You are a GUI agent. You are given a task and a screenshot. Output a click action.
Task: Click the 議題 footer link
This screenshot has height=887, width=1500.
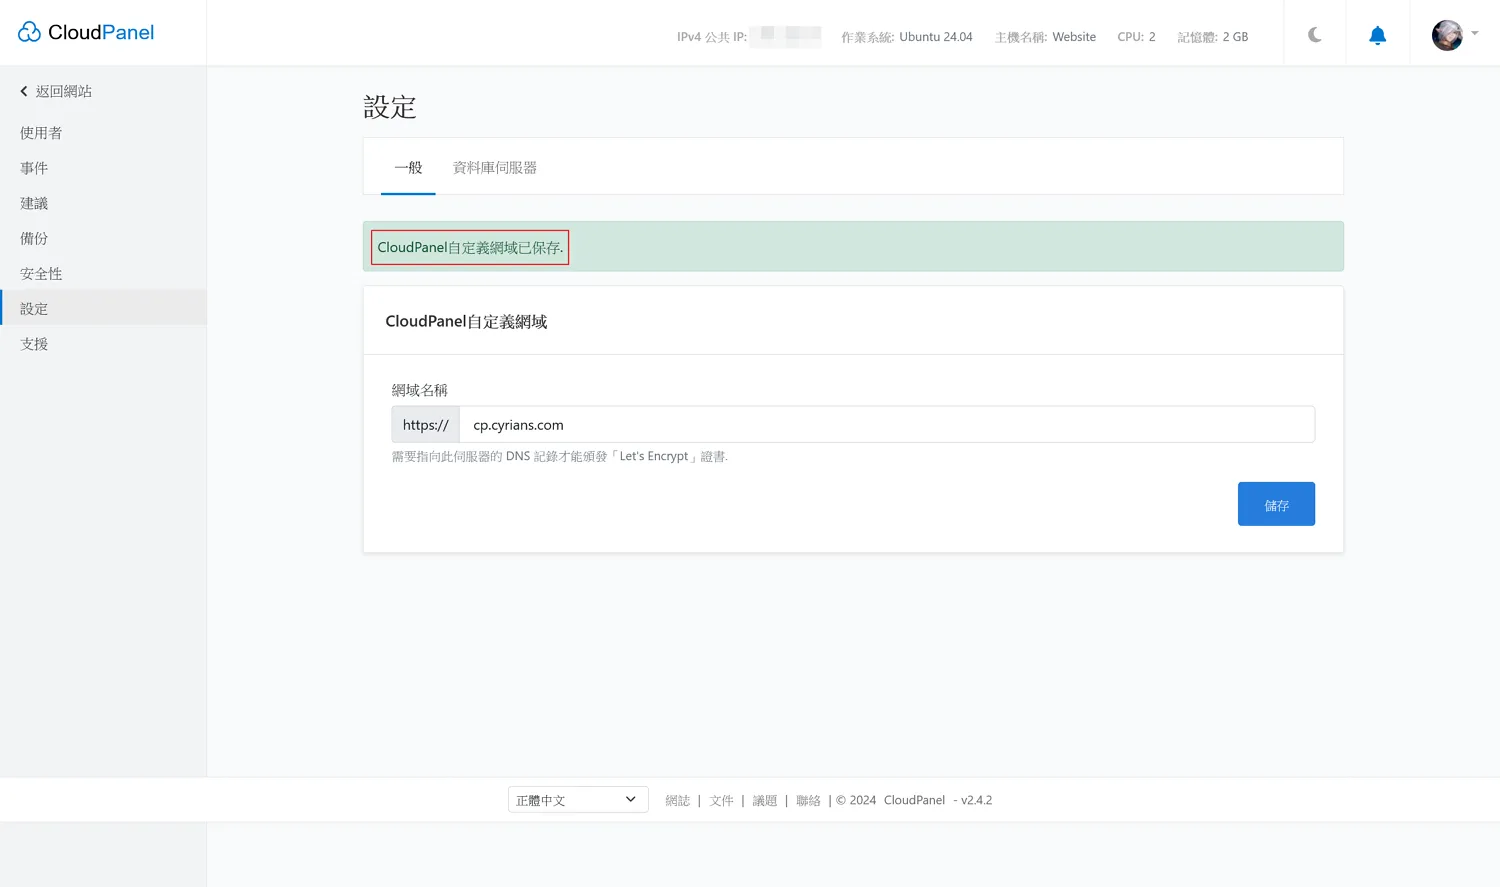click(x=764, y=800)
